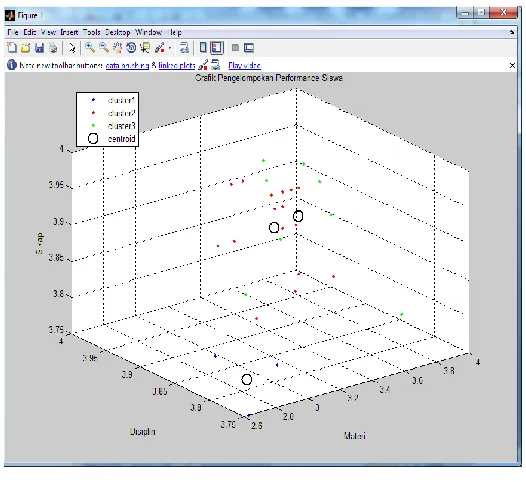Click the centroid circle icon in legend
The height and width of the screenshot is (482, 526).
tap(93, 139)
